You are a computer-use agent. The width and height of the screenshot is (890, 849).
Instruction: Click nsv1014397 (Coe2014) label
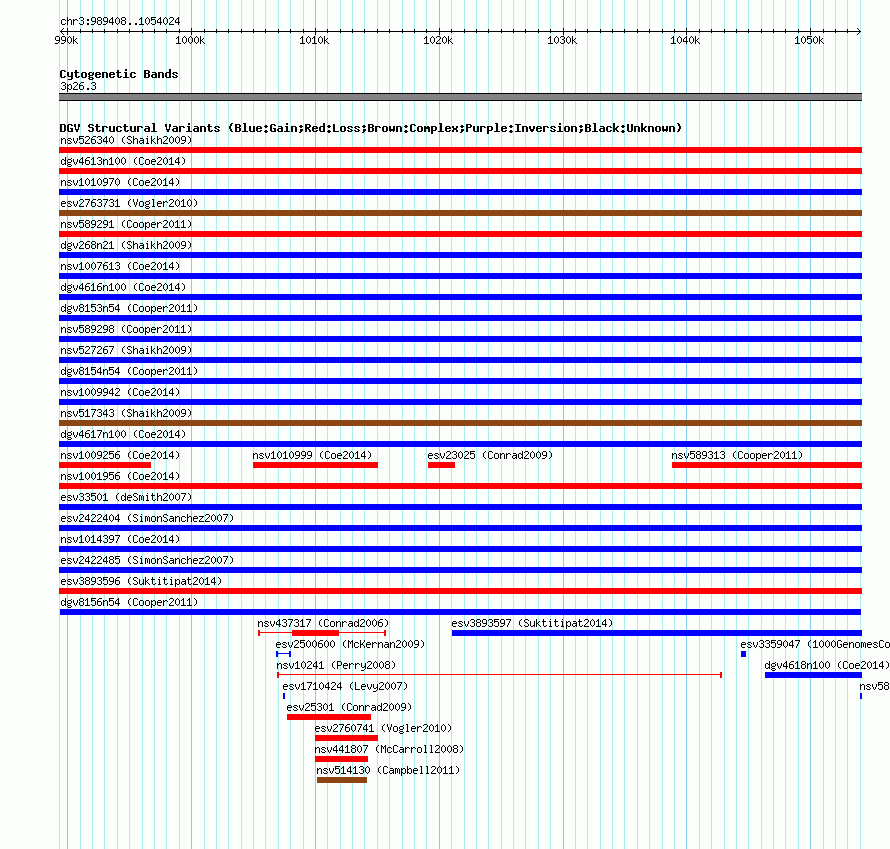(120, 539)
